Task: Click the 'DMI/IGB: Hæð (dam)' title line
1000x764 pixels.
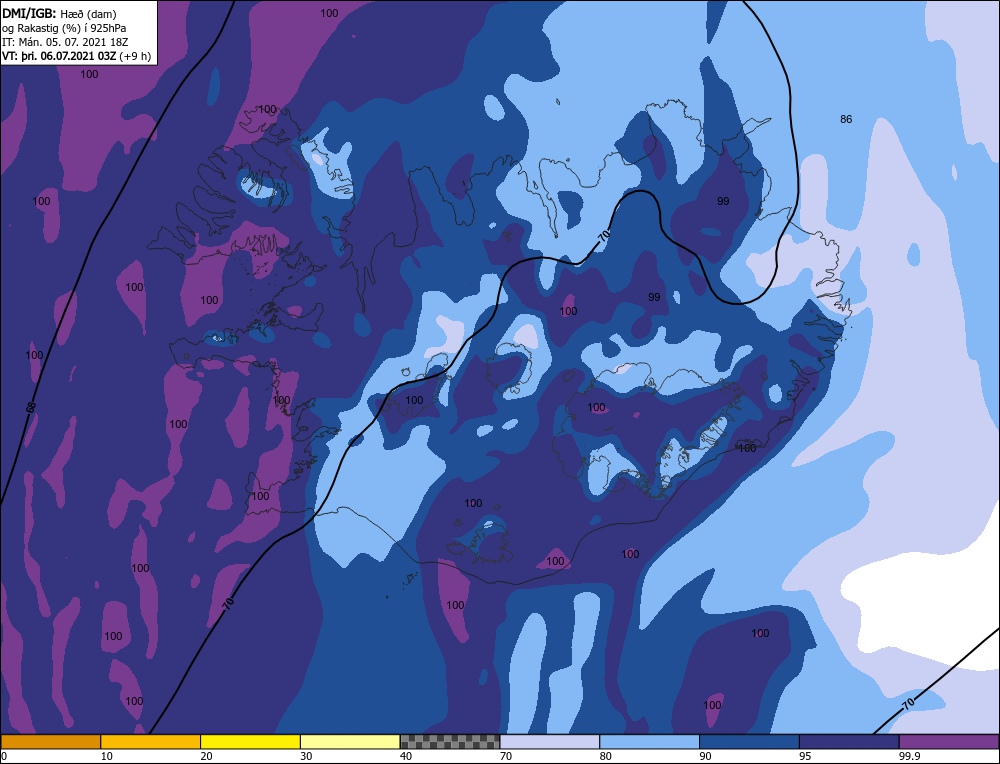Action: 59,12
